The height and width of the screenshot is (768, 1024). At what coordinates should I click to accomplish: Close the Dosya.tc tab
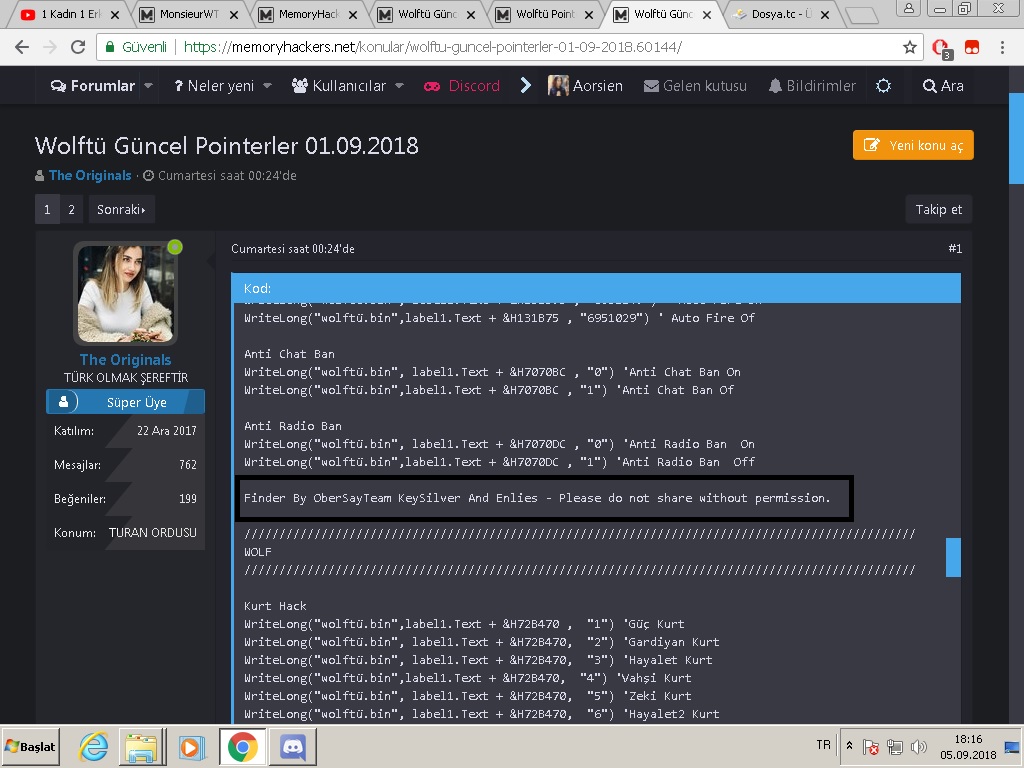[825, 14]
